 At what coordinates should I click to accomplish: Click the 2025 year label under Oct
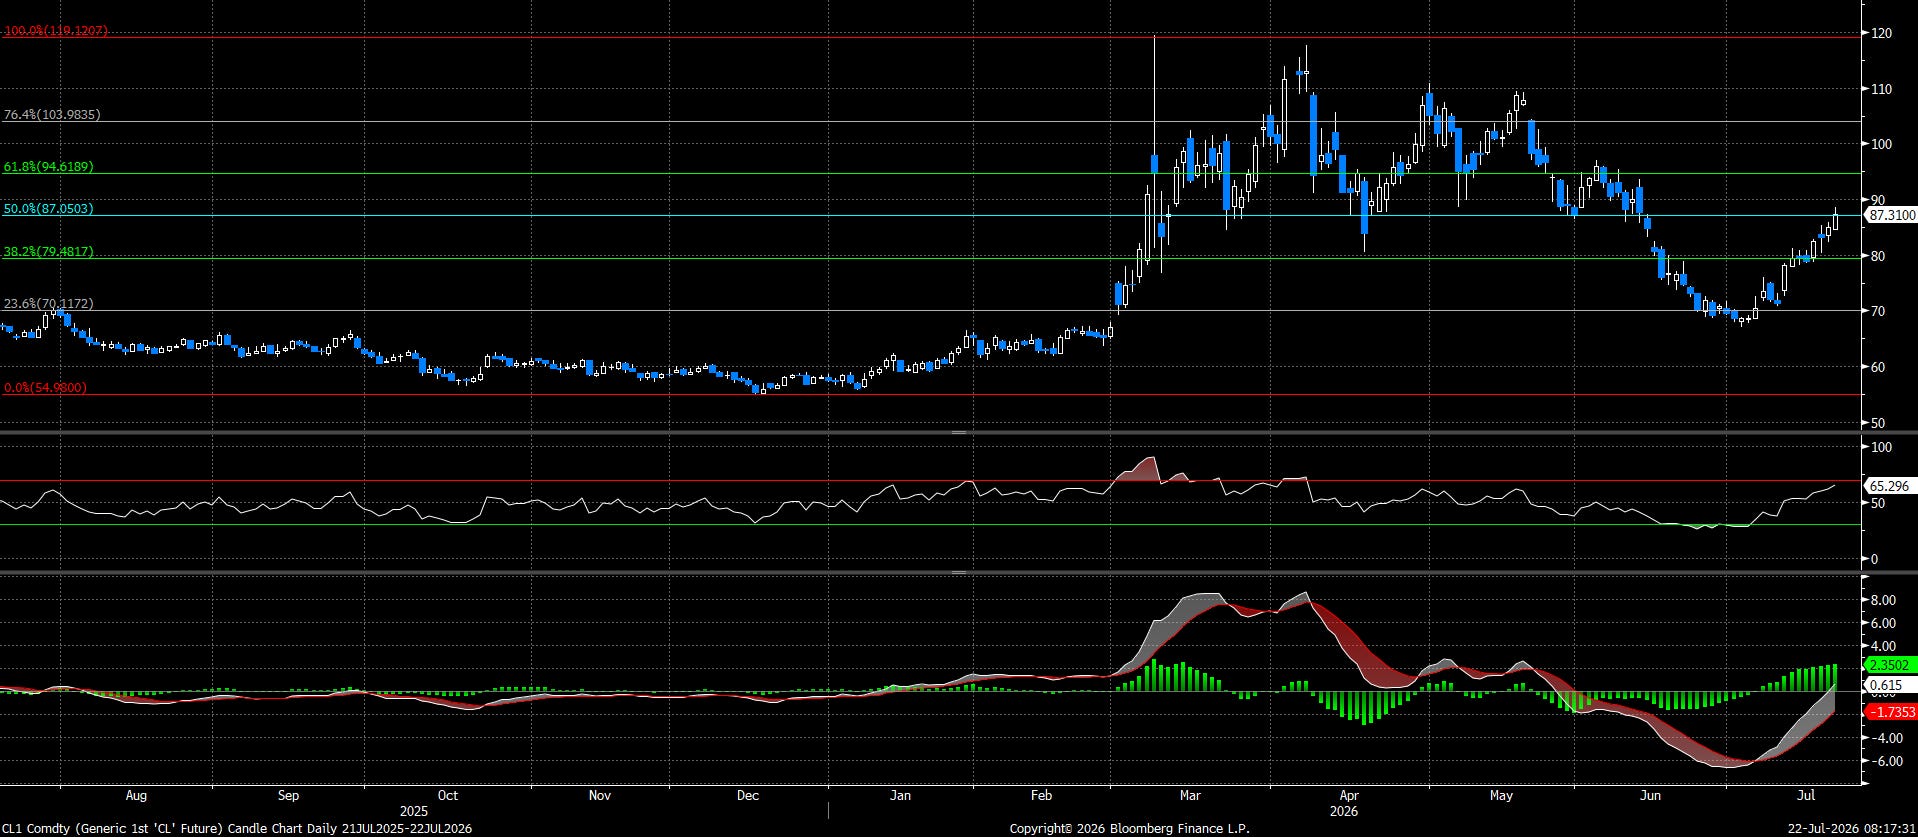tap(414, 811)
